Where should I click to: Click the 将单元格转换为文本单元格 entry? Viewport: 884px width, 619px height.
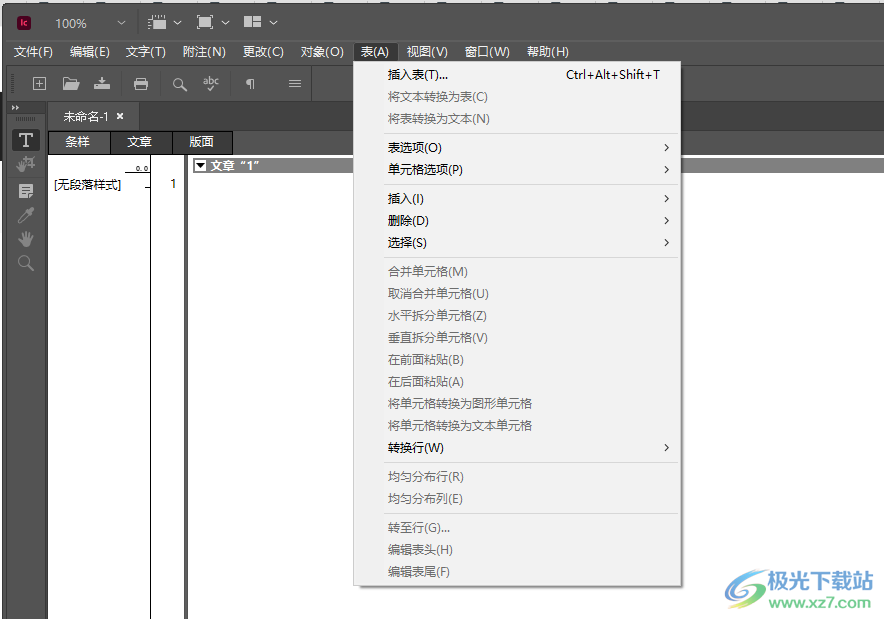point(517,426)
